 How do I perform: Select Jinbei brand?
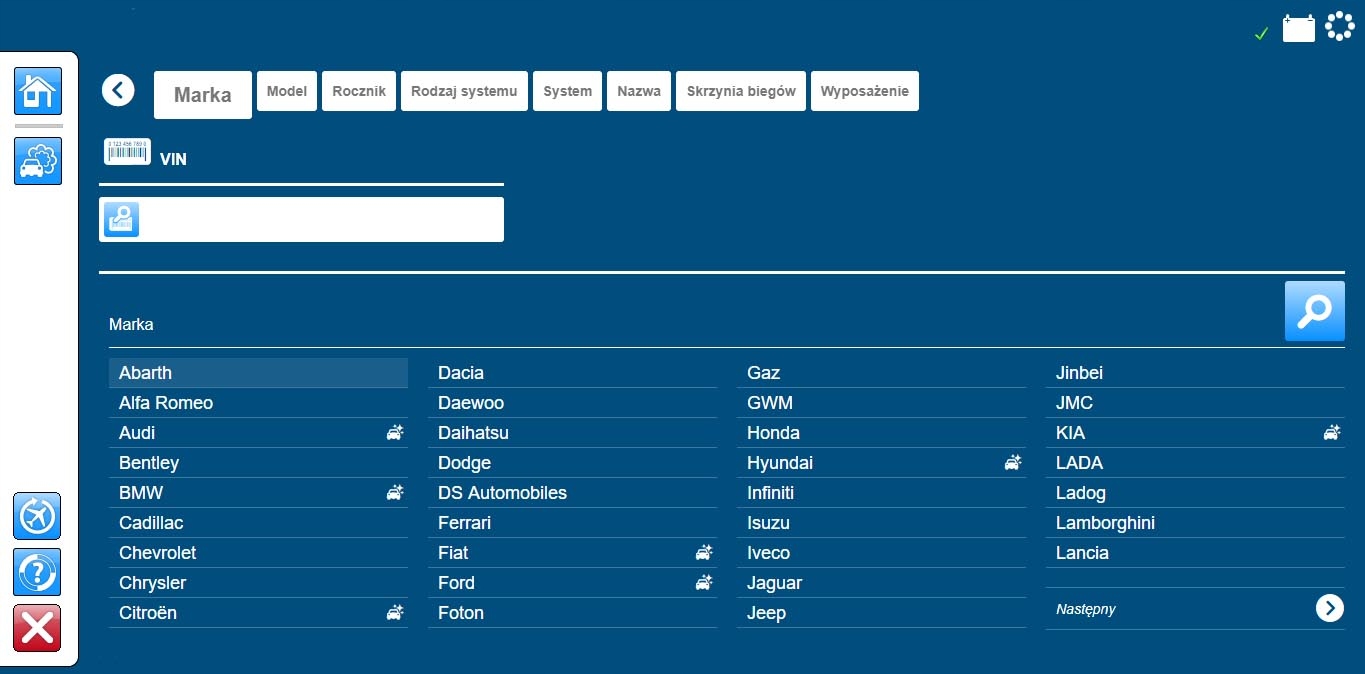coord(1195,373)
